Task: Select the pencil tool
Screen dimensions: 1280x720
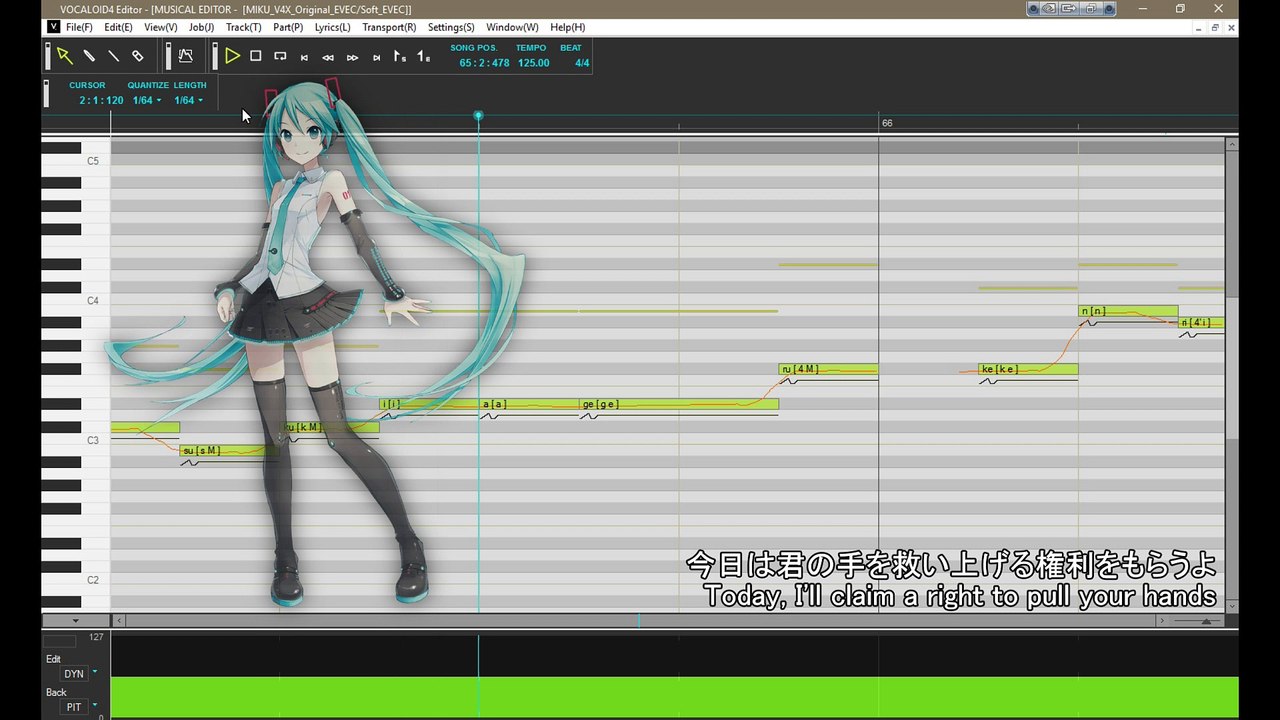Action: 89,56
